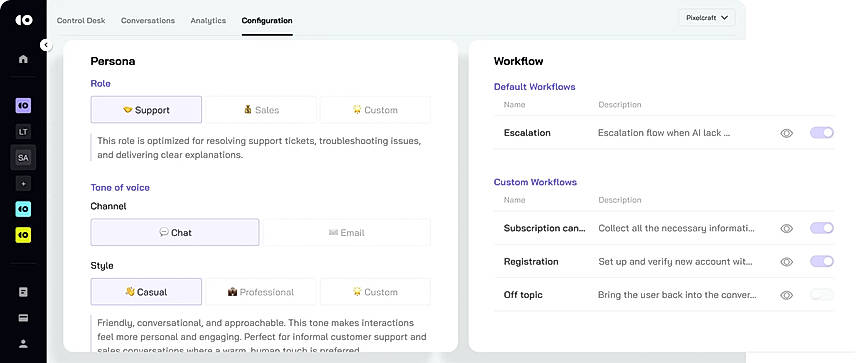Click 'Bring the user back' description

click(x=677, y=295)
